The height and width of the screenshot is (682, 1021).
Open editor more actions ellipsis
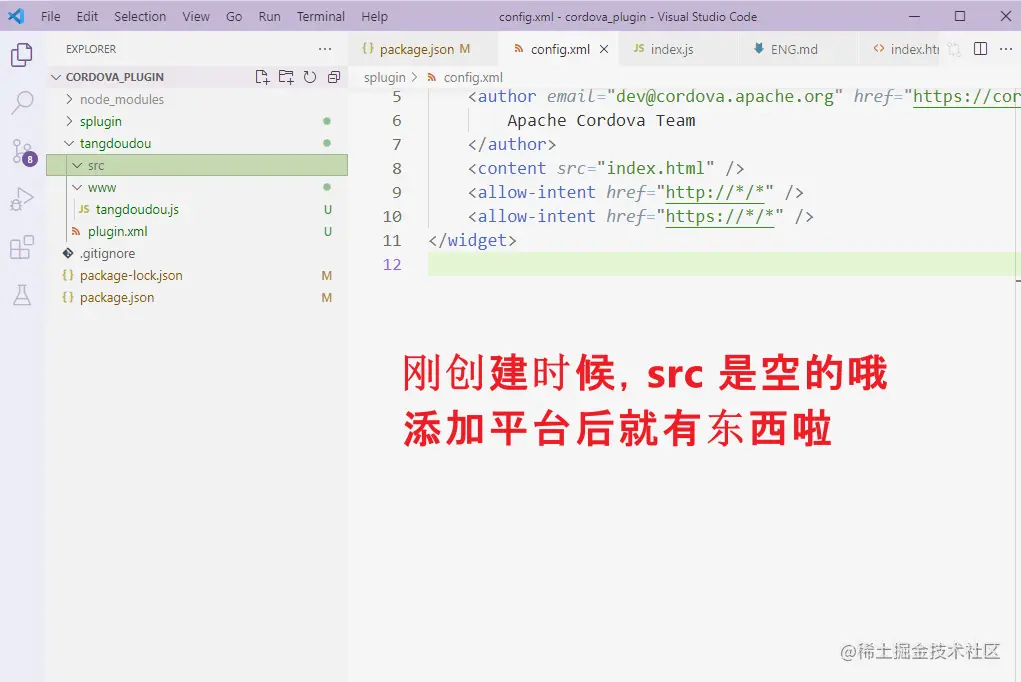point(1005,49)
